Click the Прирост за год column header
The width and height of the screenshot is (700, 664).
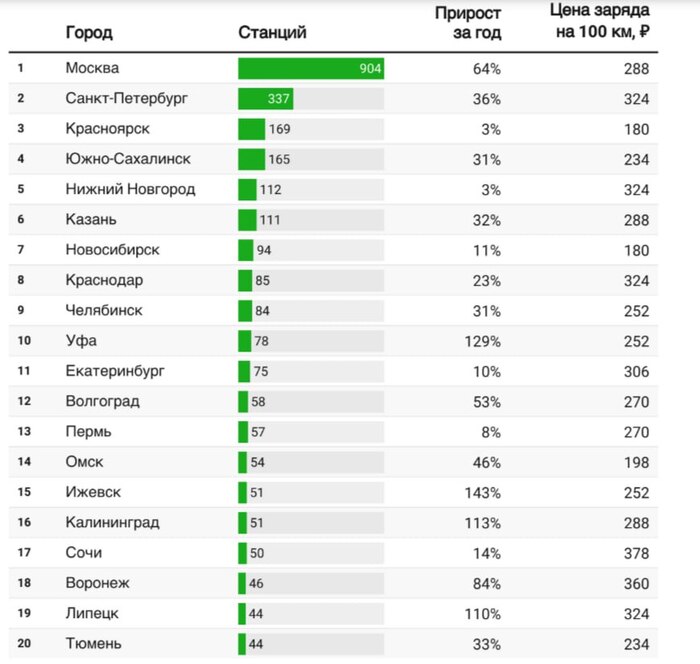point(468,23)
